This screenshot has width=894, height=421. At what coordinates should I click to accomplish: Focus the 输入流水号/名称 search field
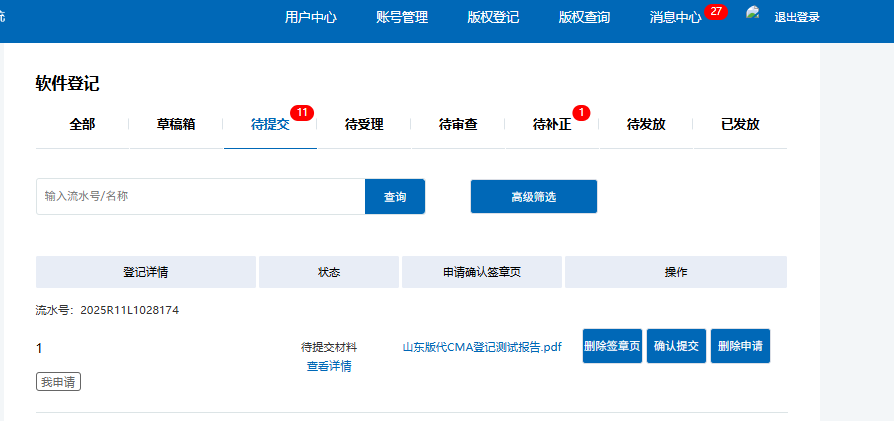pyautogui.click(x=200, y=197)
